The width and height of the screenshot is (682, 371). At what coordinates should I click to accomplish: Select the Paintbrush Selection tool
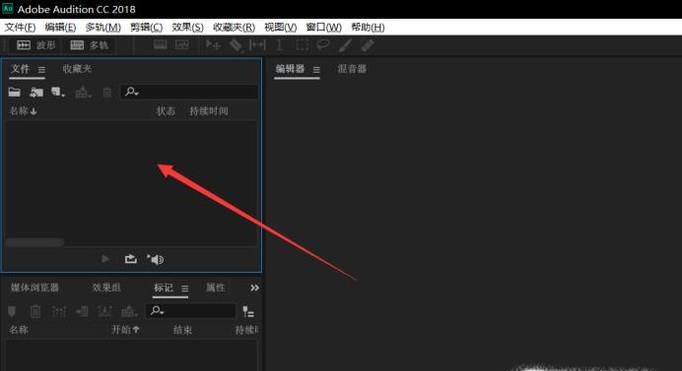345,45
